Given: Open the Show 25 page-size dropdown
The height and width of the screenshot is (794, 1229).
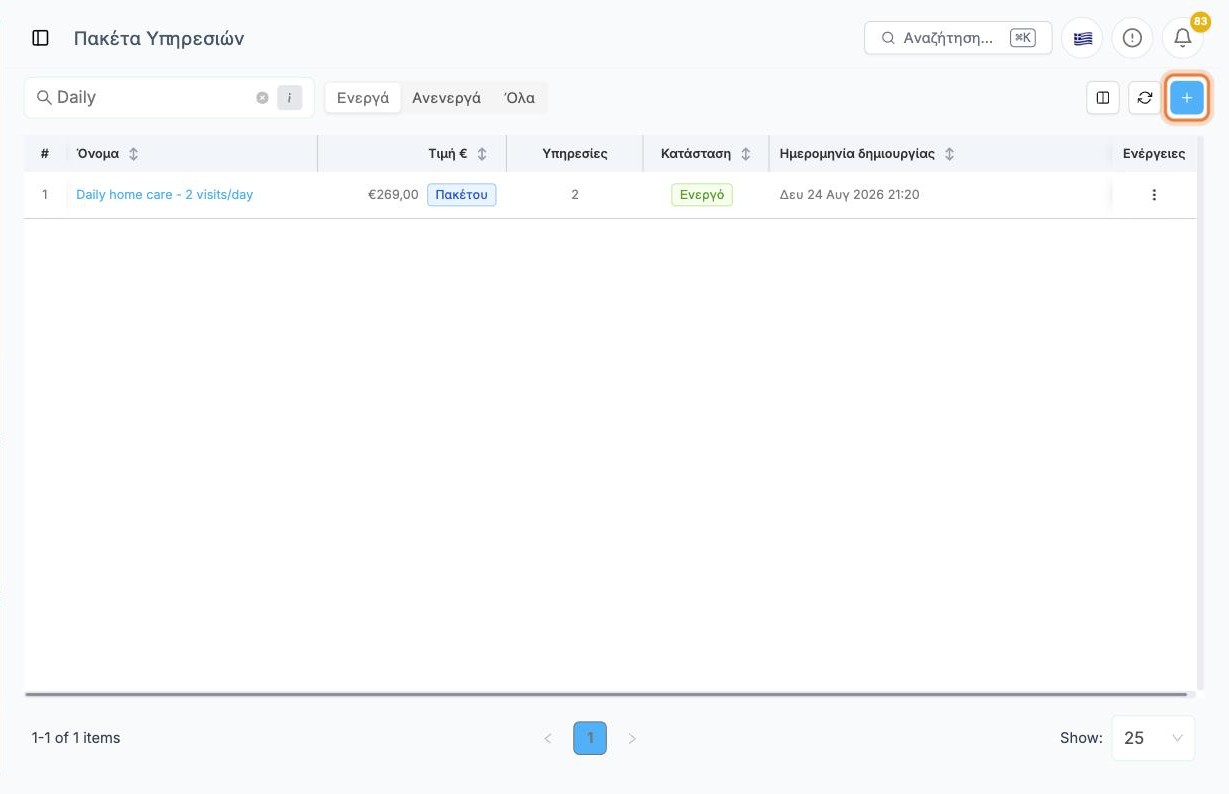Looking at the screenshot, I should tap(1153, 738).
